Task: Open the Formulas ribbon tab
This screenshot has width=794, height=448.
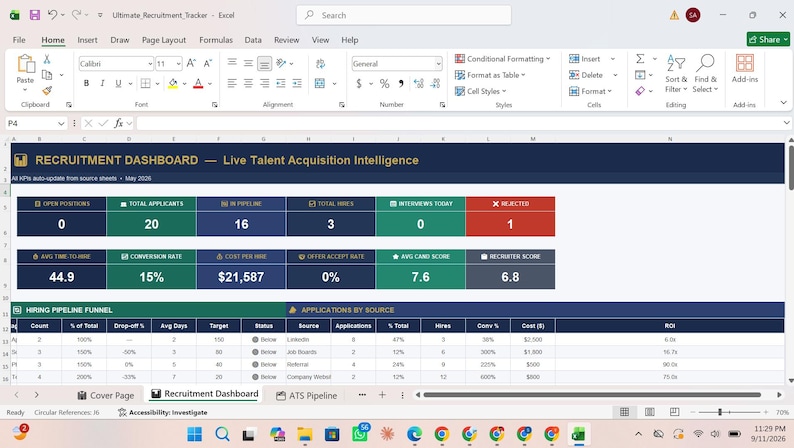Action: [216, 40]
